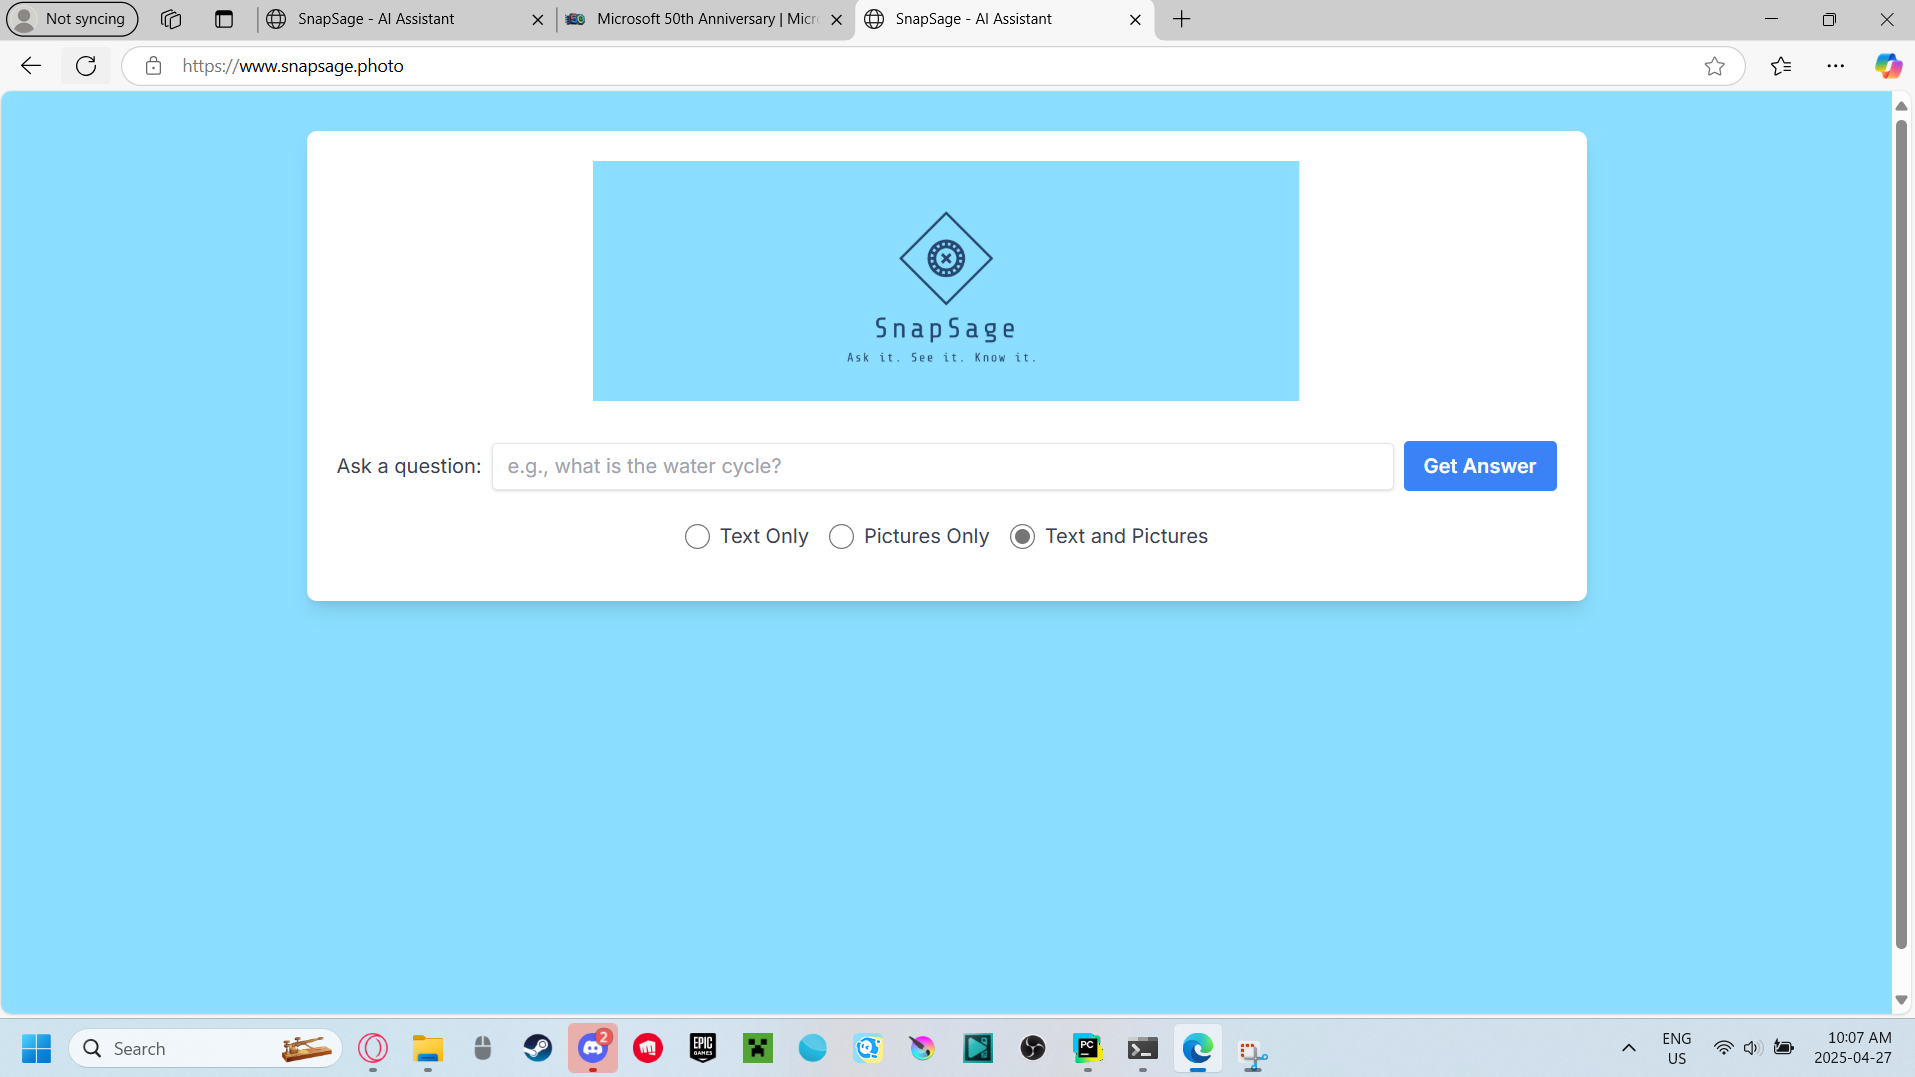Open the blue circle app in taskbar

[813, 1048]
